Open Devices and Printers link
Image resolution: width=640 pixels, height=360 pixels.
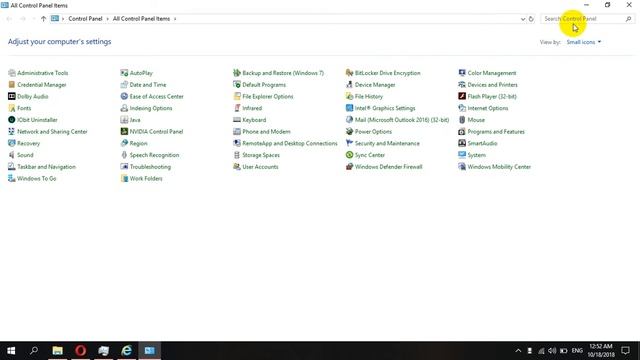(x=492, y=85)
